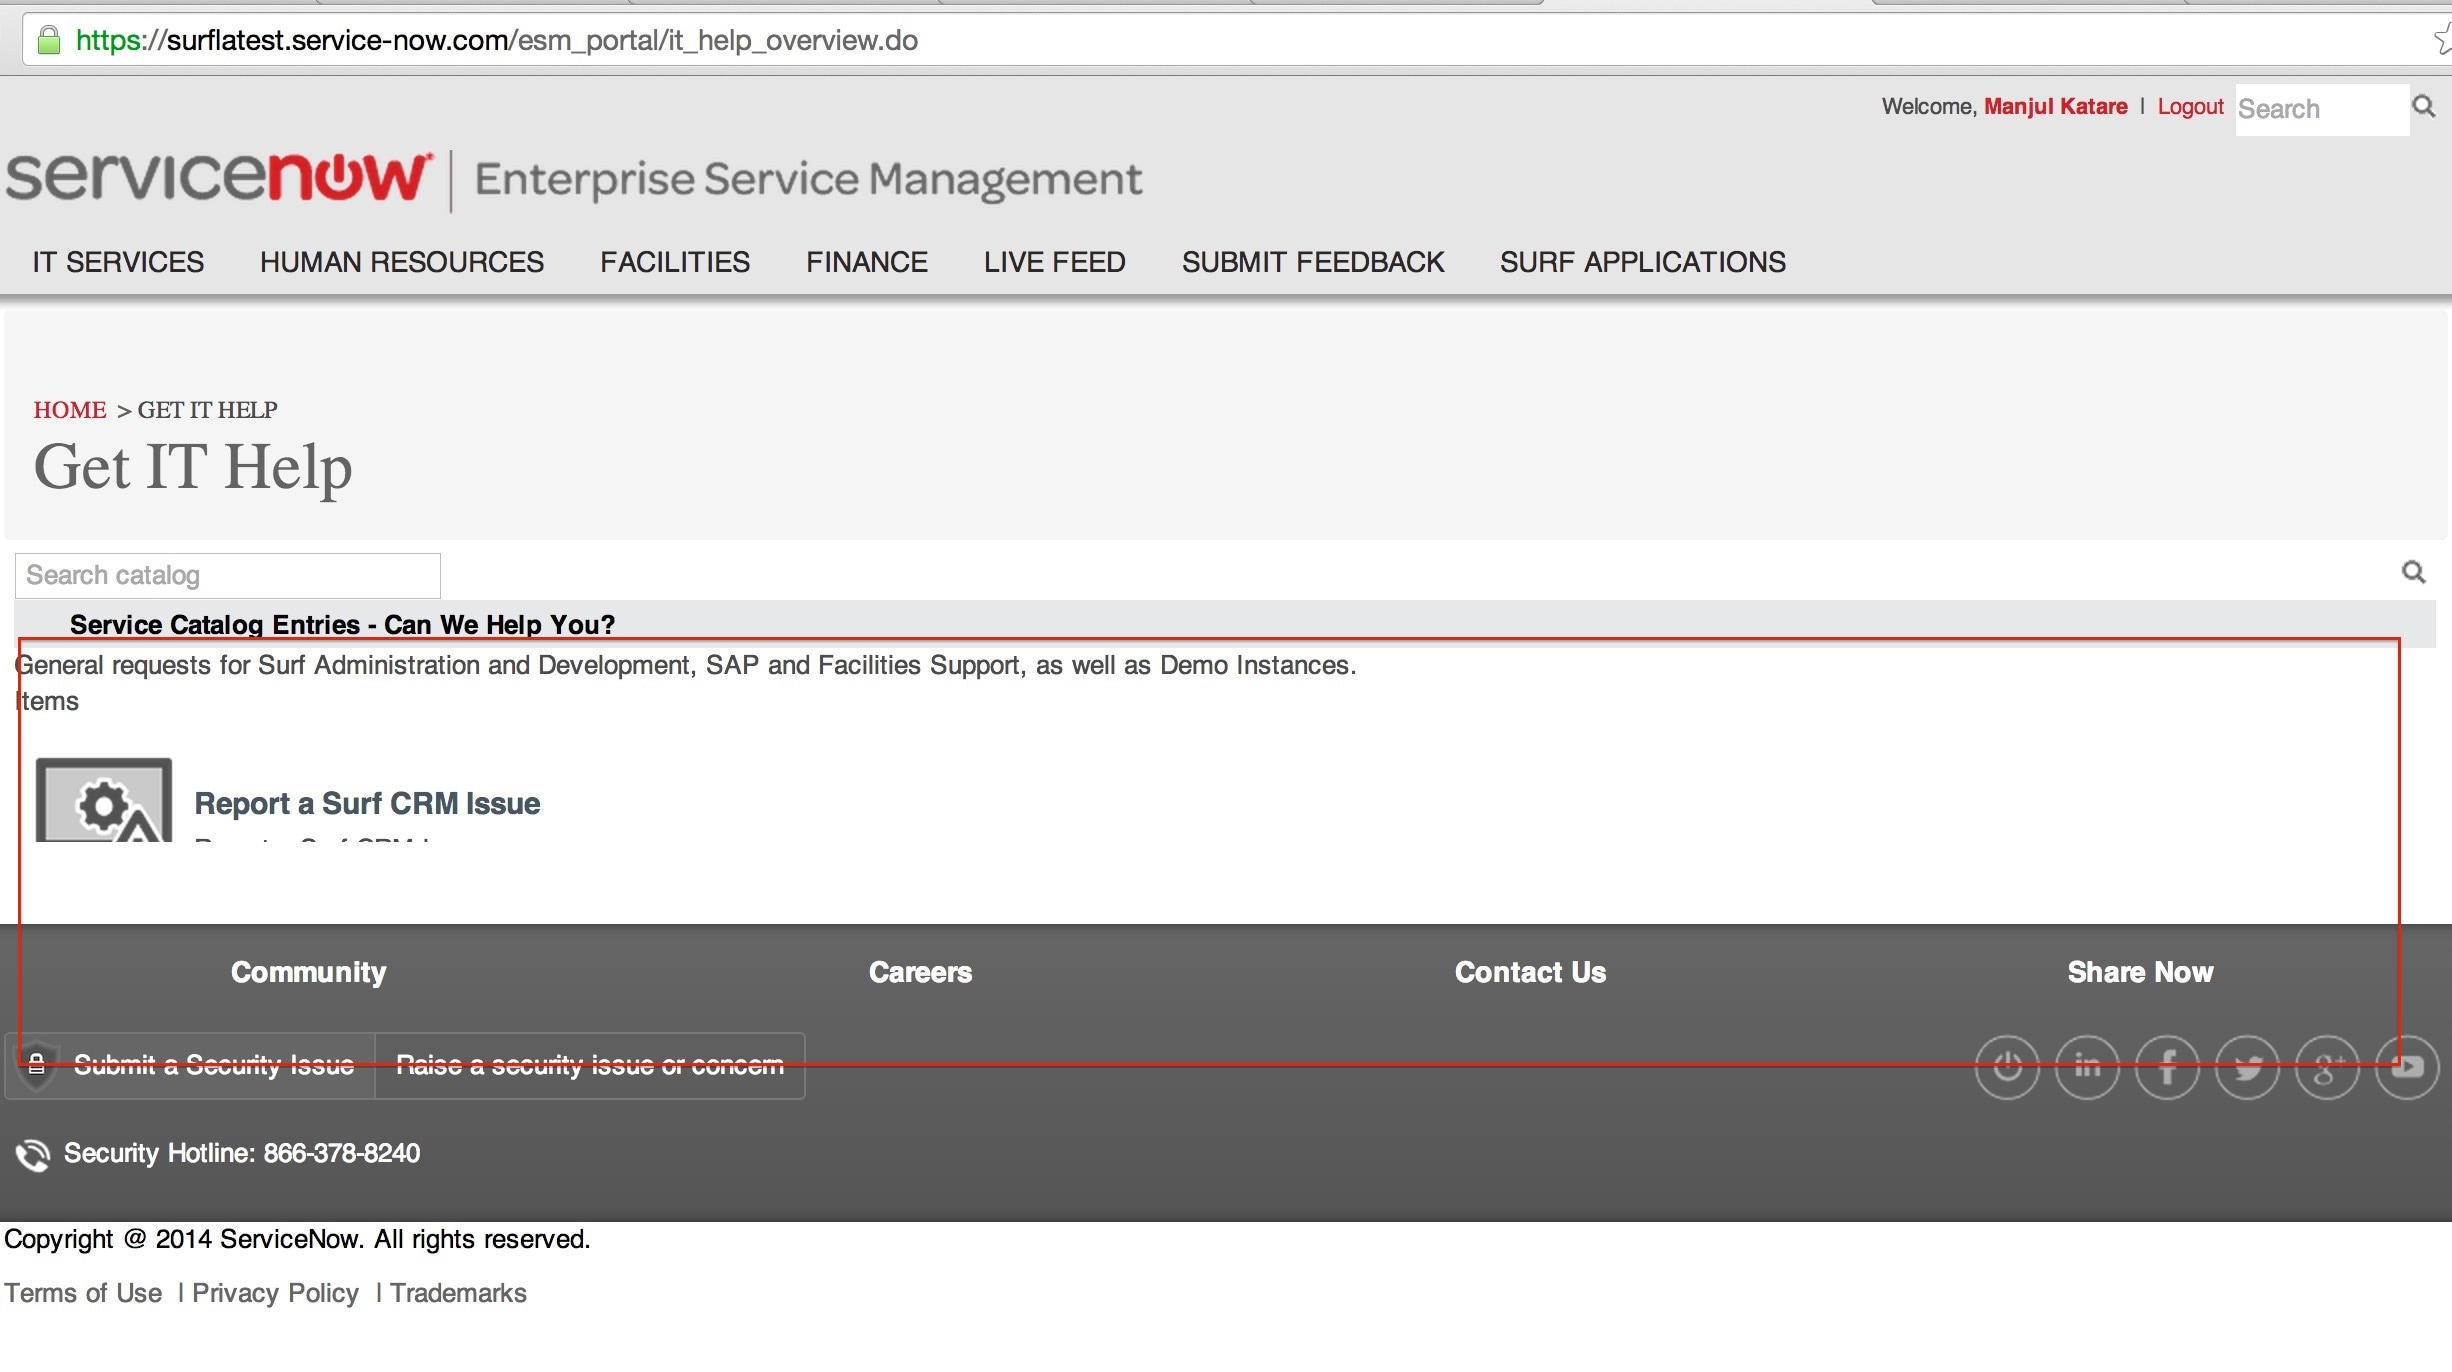The image size is (2452, 1372).
Task: Switch to the Human Resources tab
Action: click(401, 262)
